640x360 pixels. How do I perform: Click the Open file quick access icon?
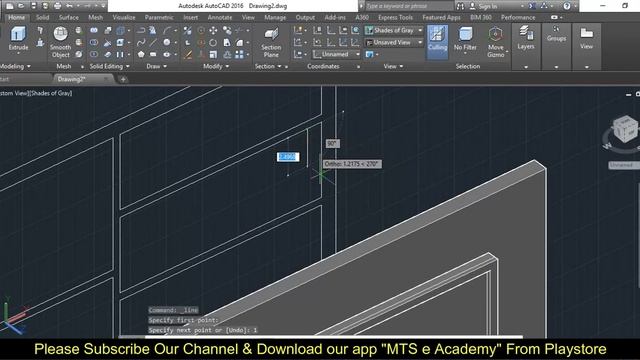tap(21, 6)
